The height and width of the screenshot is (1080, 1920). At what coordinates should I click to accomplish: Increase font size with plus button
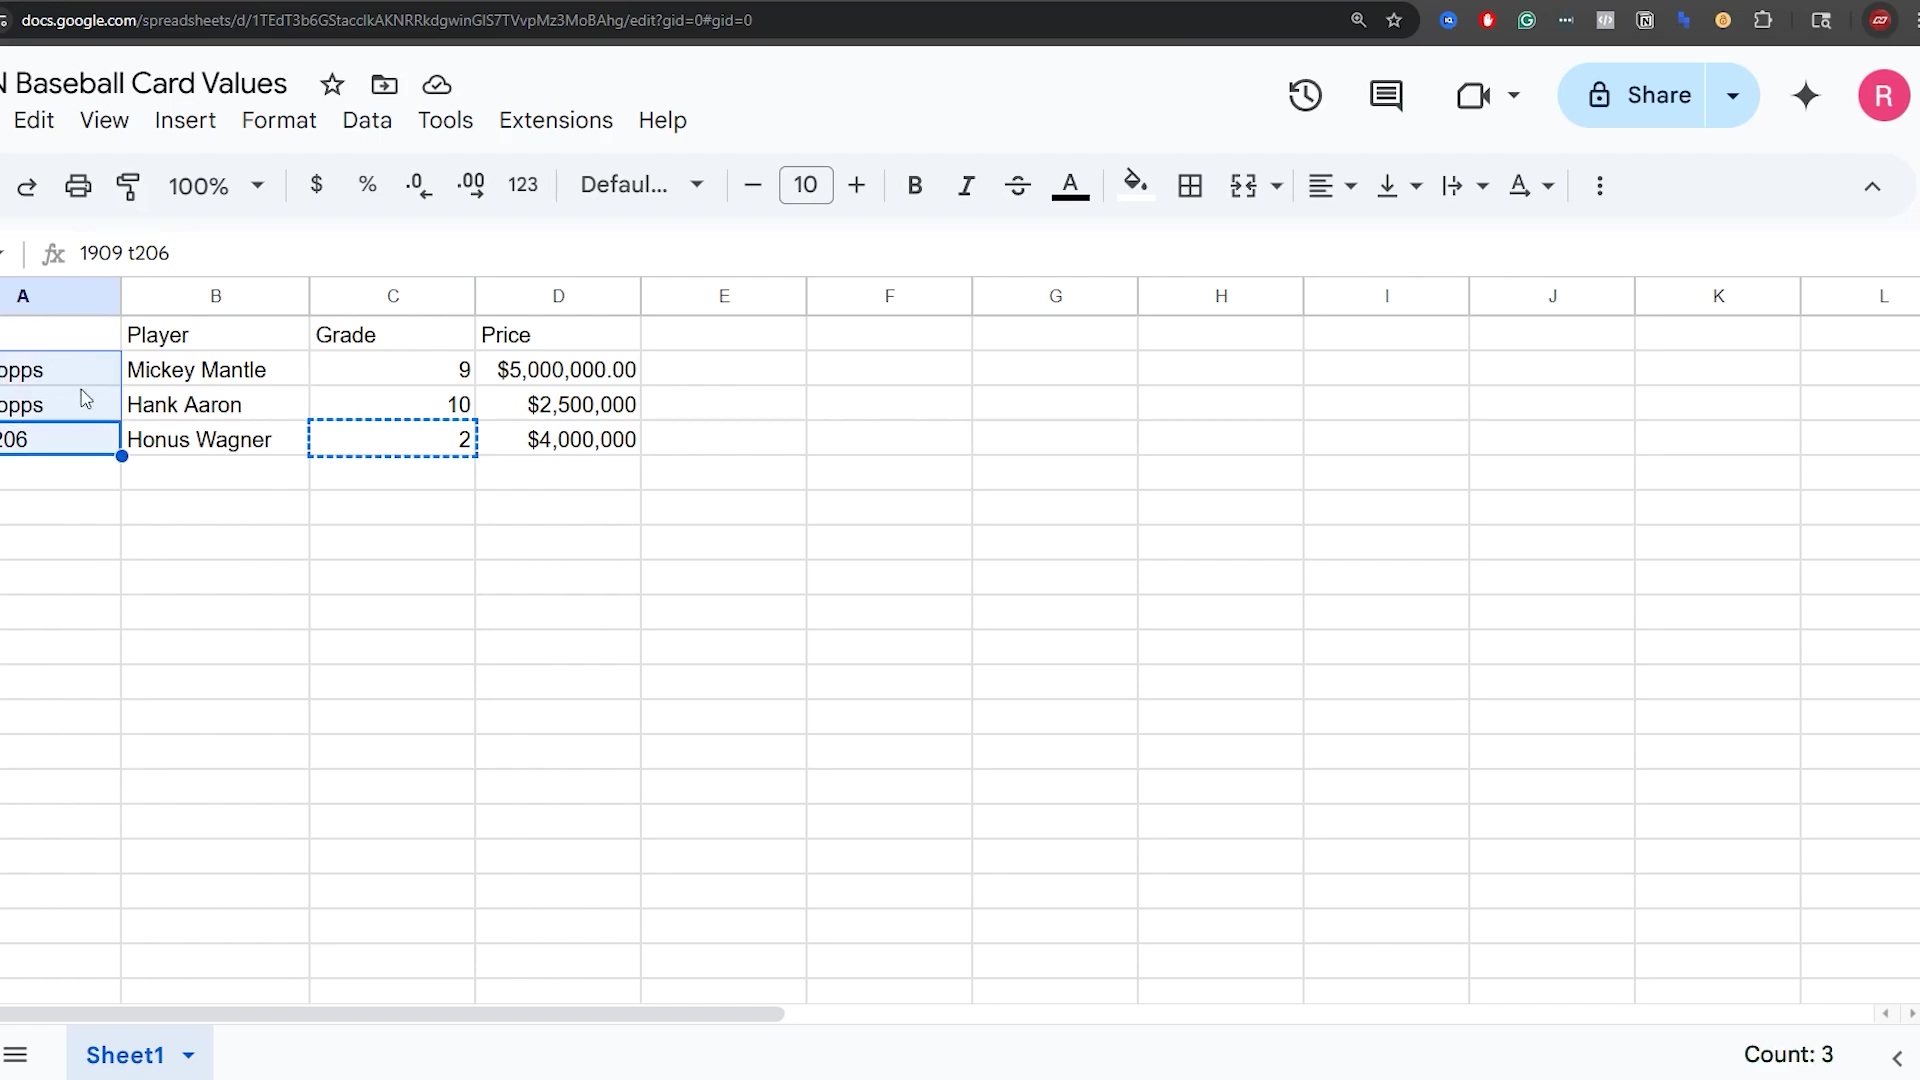(x=856, y=185)
